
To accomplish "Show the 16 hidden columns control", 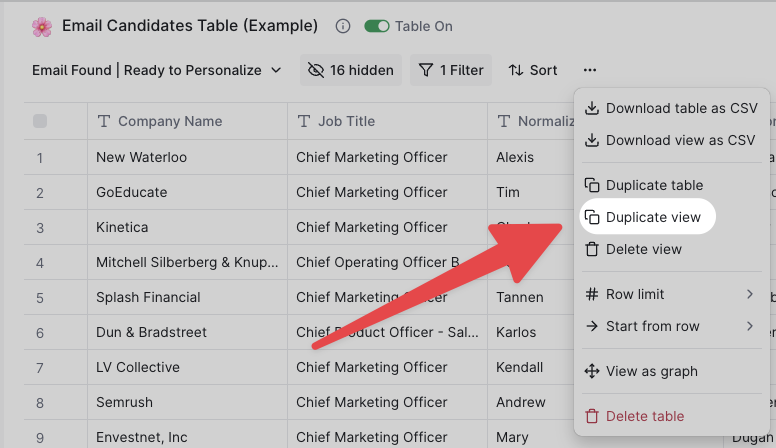I will click(351, 70).
